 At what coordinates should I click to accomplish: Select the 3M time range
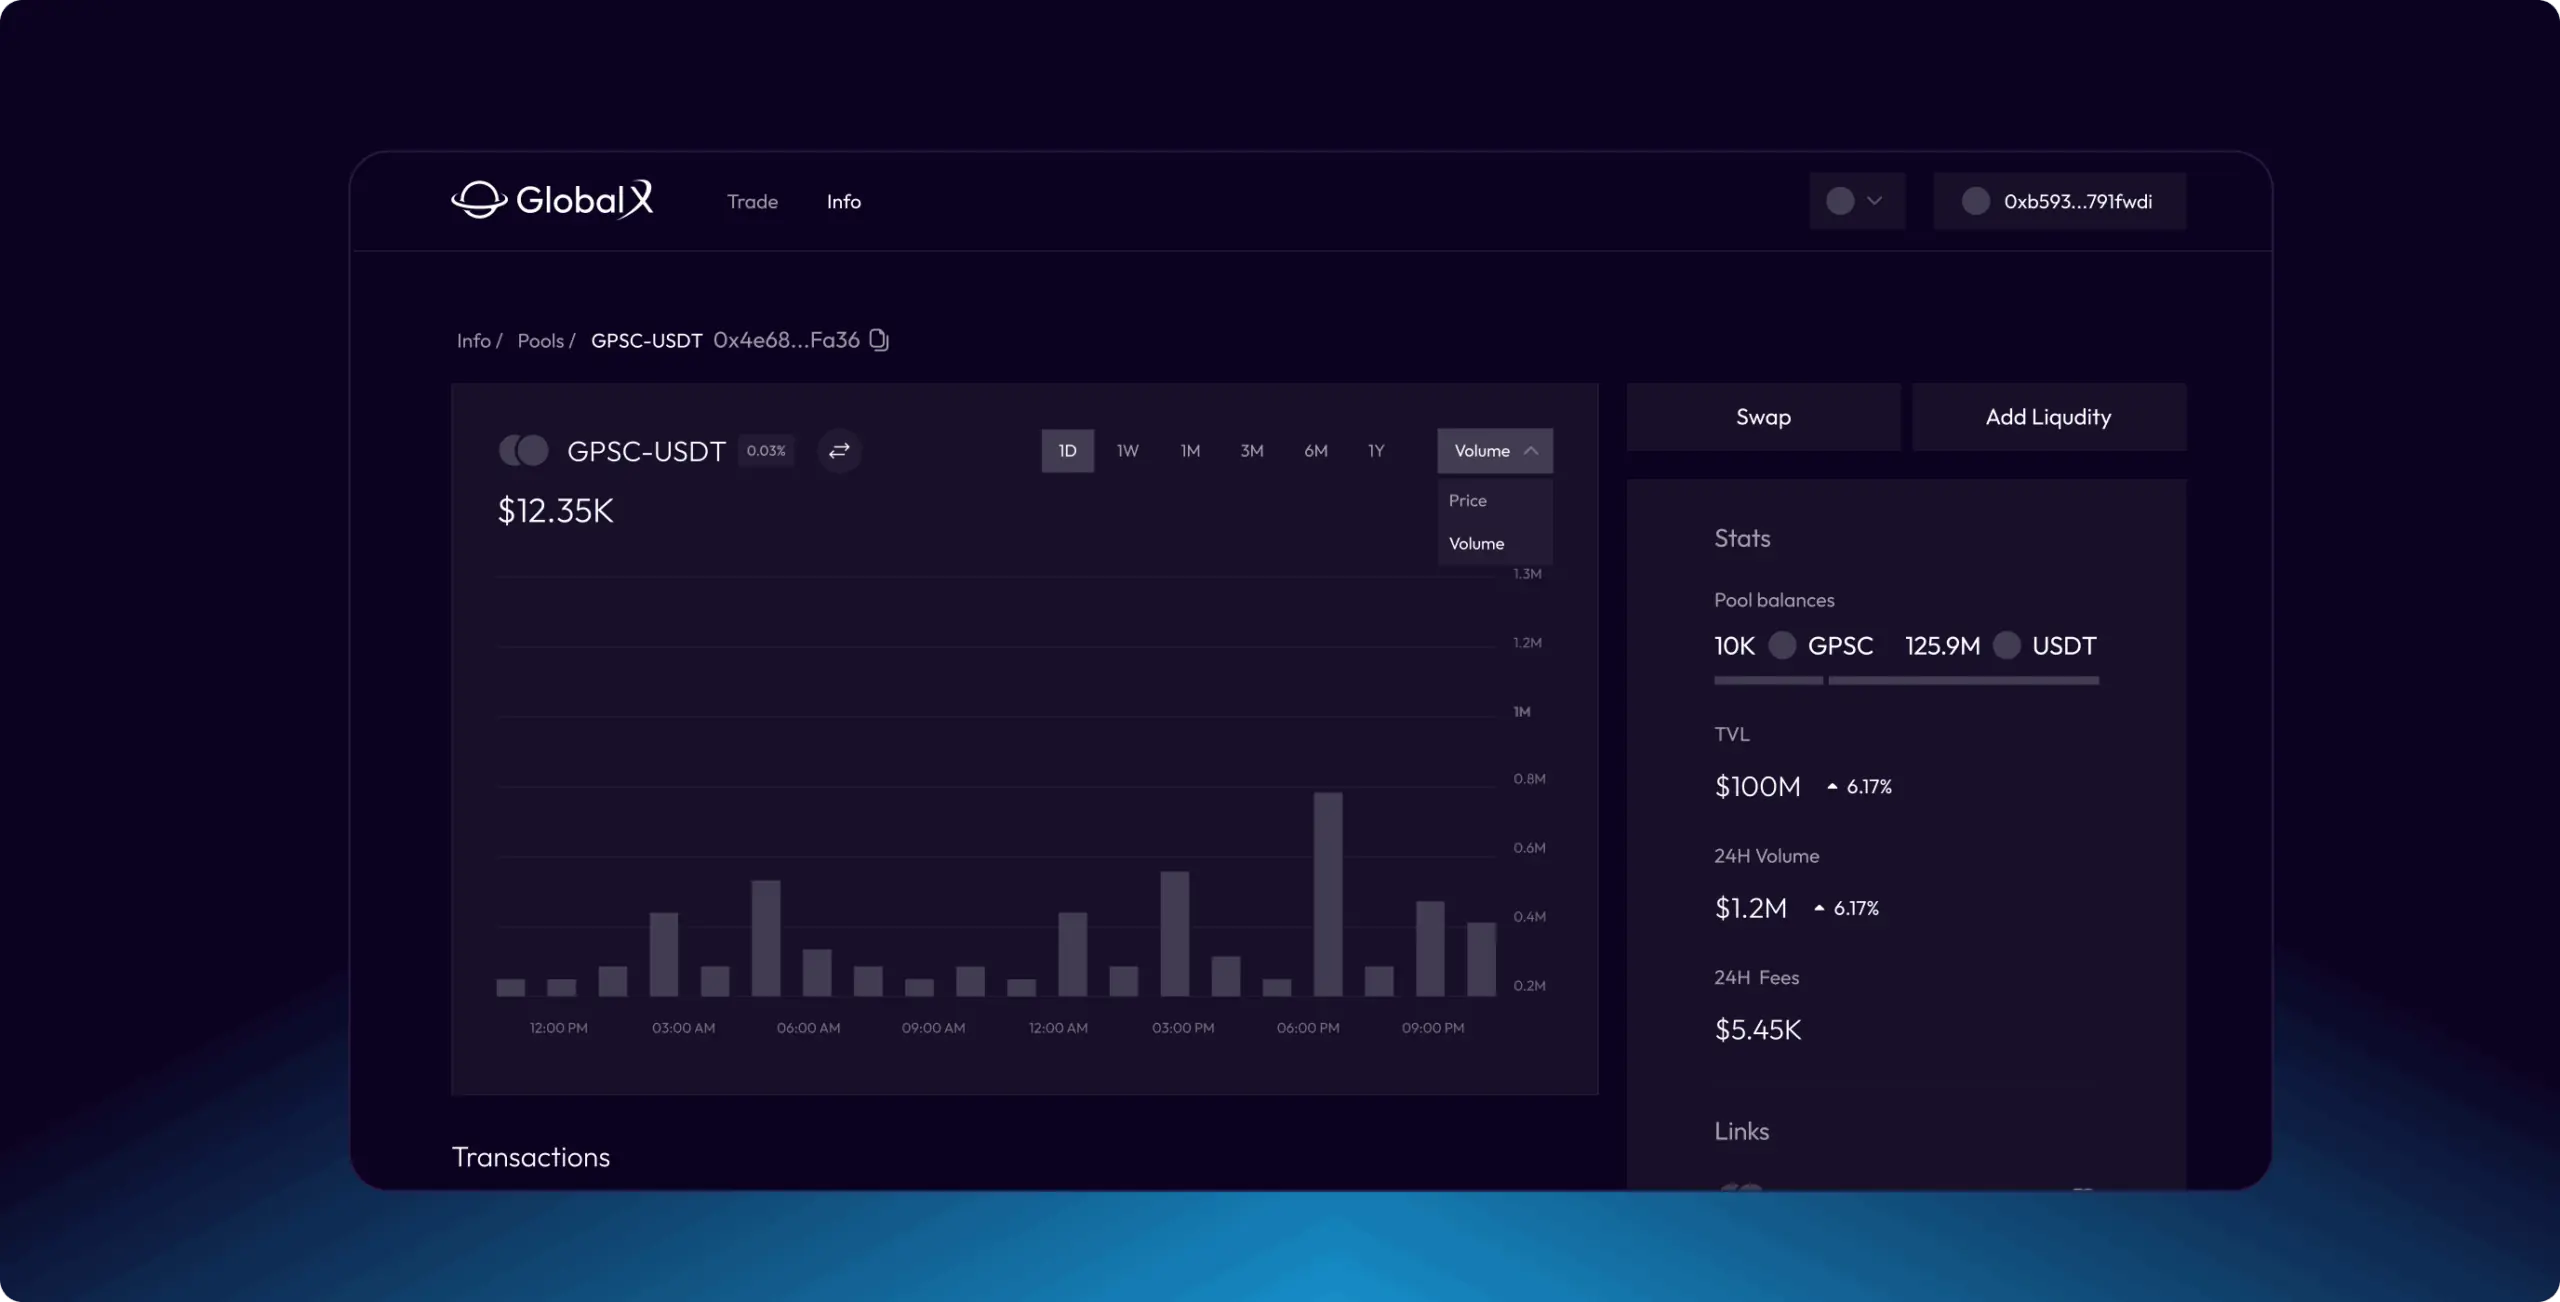(1252, 450)
